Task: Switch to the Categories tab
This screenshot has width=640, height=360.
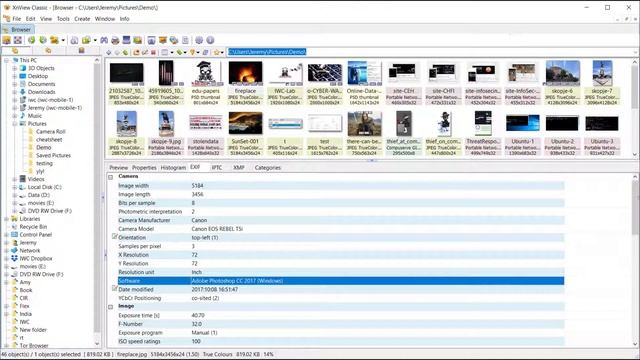Action: point(268,168)
